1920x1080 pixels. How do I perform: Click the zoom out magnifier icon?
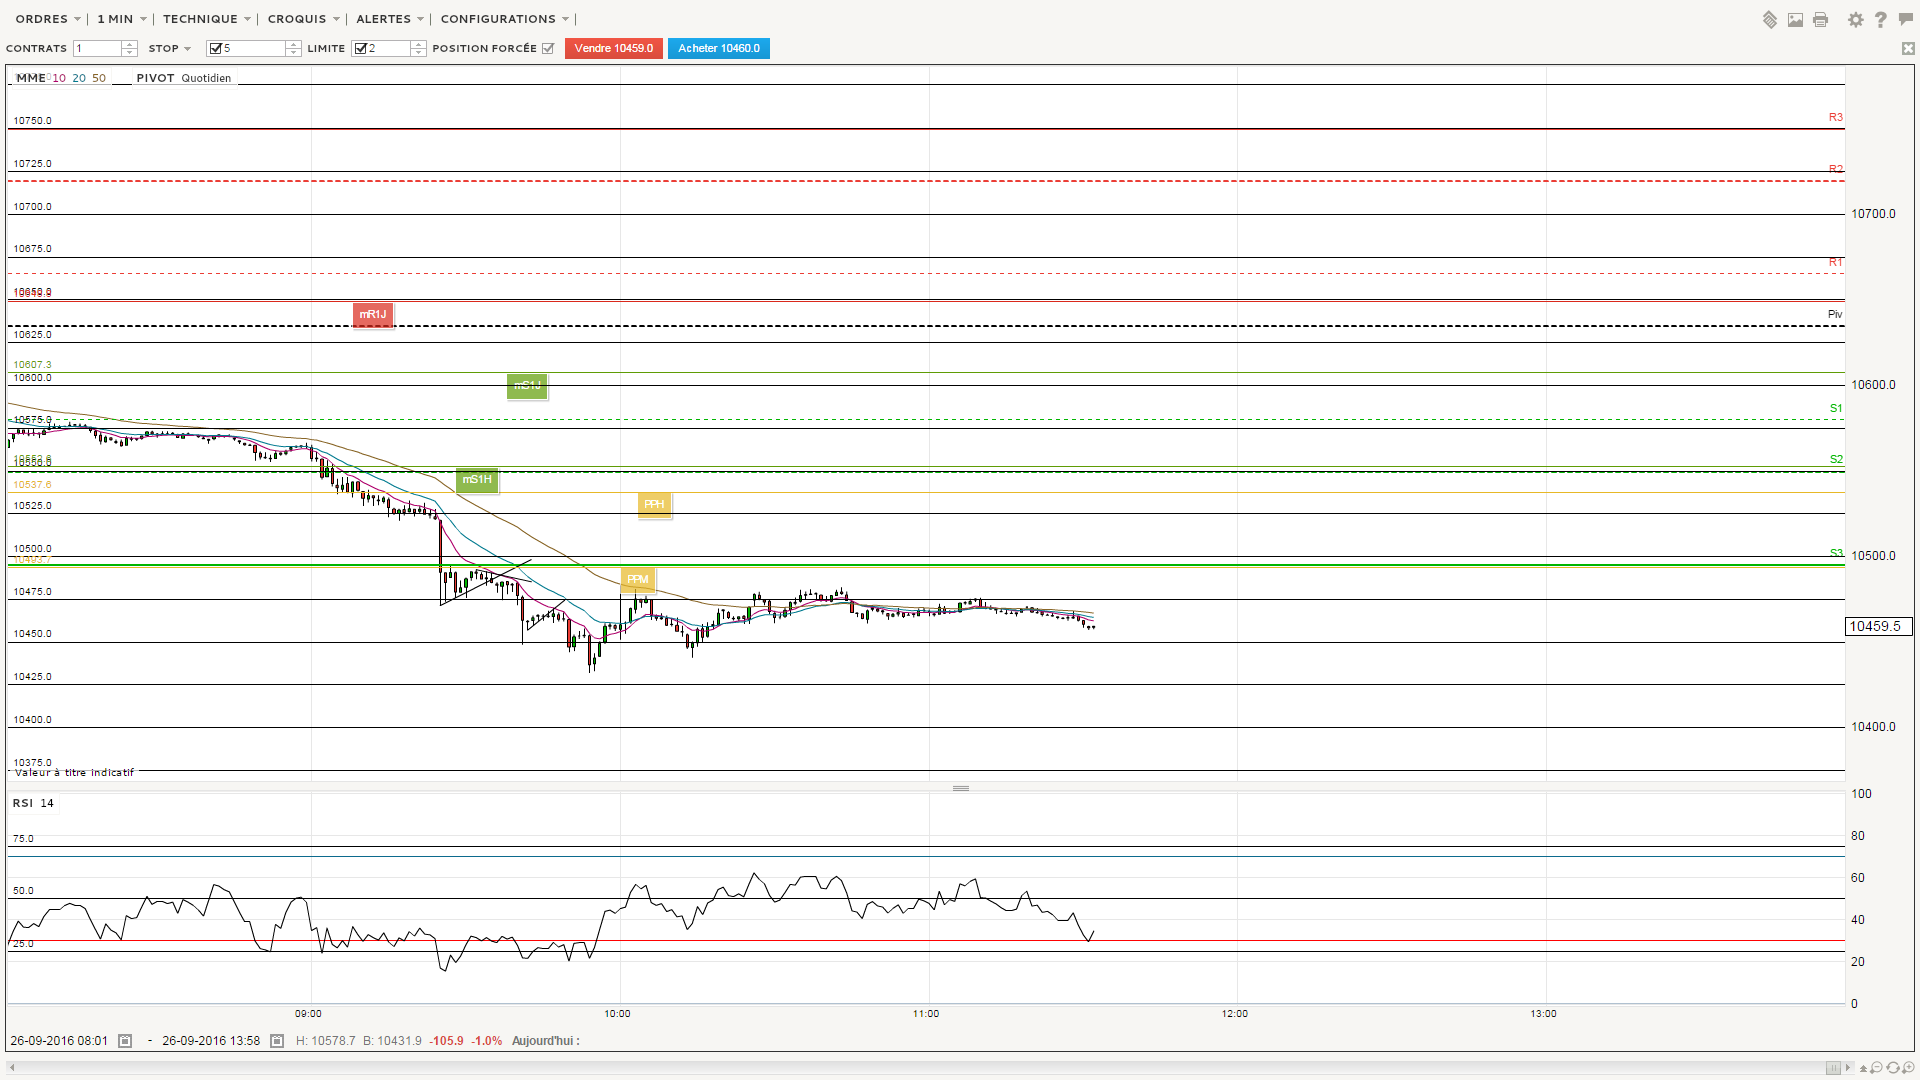(1876, 1067)
